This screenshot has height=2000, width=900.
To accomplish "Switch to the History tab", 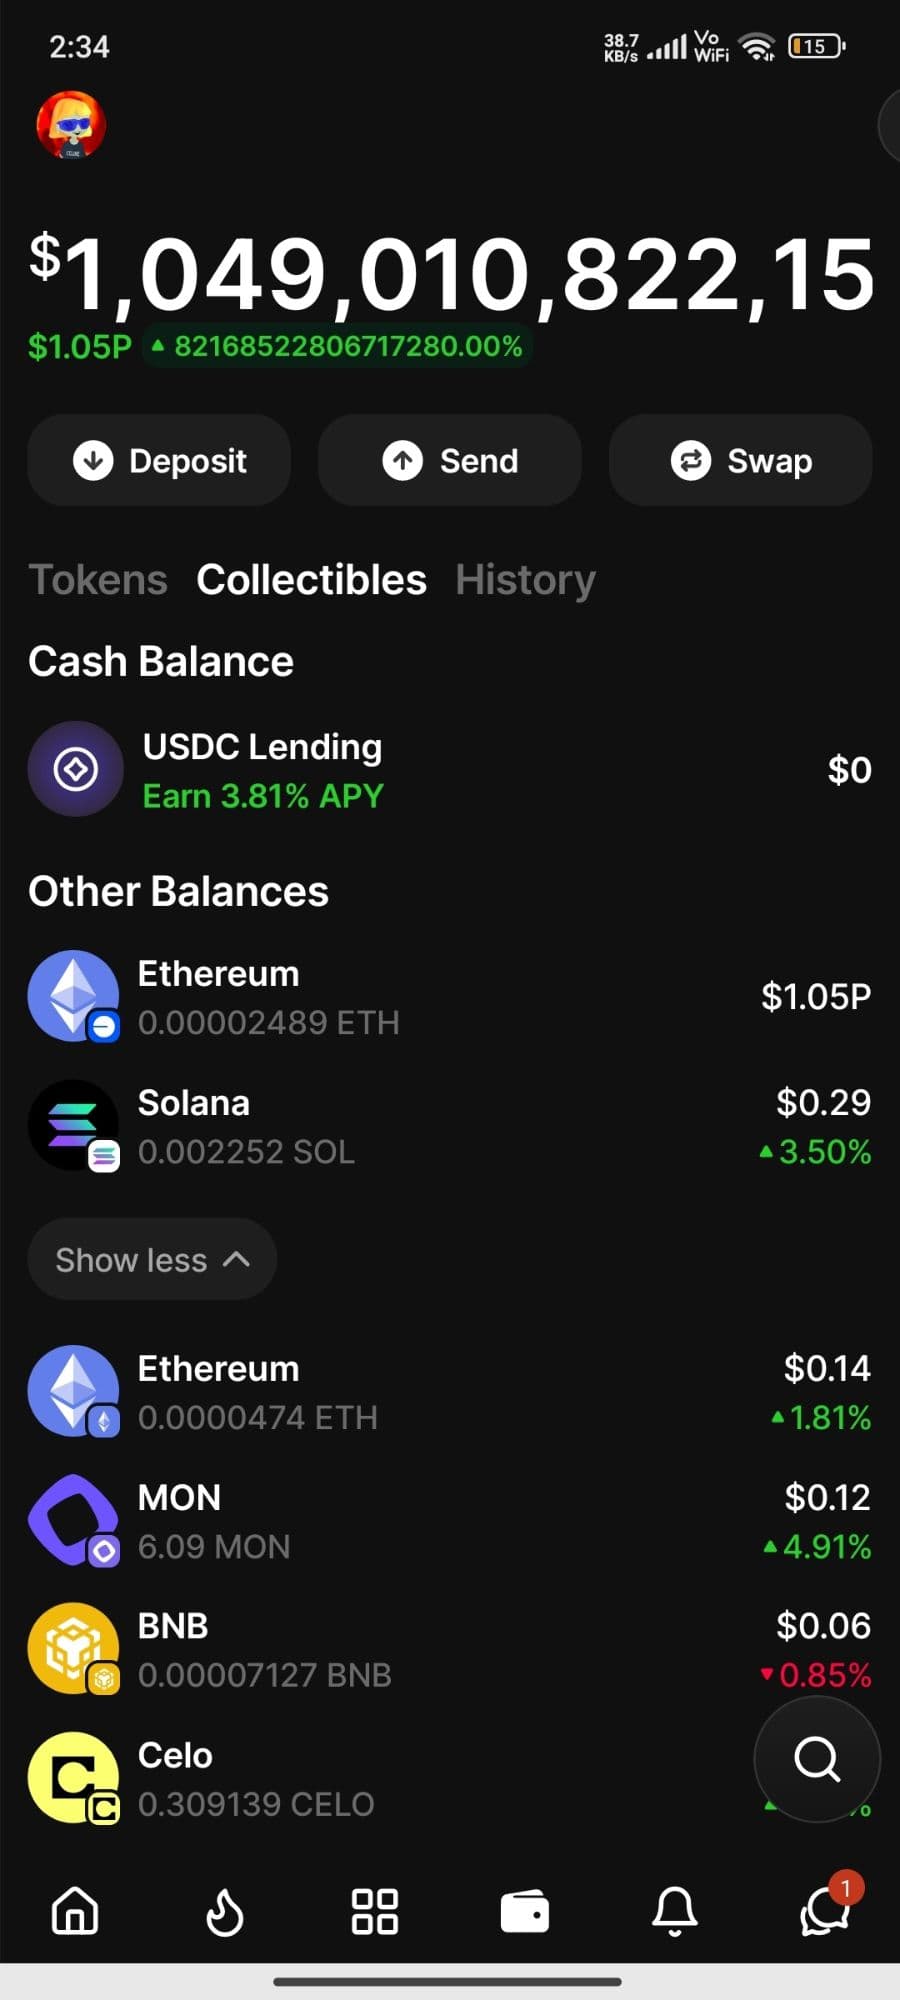I will pos(525,580).
